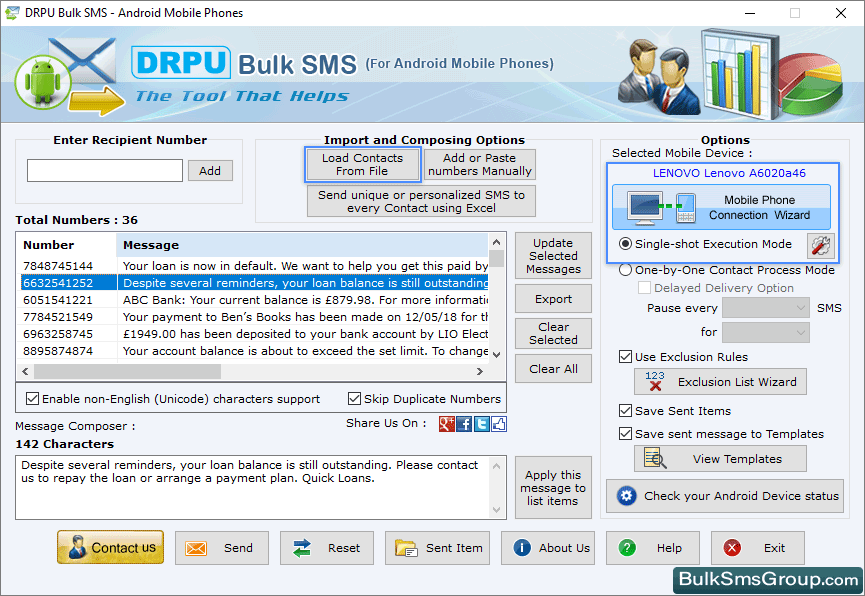Viewport: 865px width, 596px height.
Task: Open Sent Item folder
Action: click(x=437, y=548)
